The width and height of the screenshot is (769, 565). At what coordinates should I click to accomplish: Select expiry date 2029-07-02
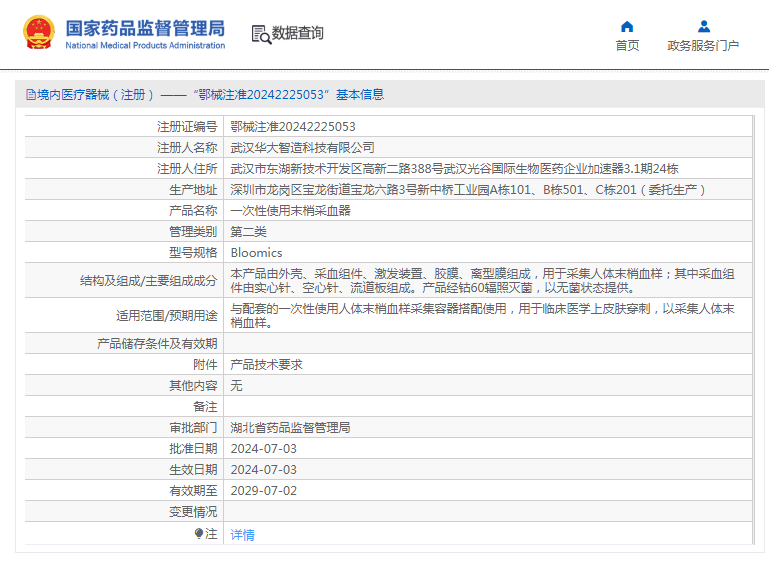pos(264,491)
